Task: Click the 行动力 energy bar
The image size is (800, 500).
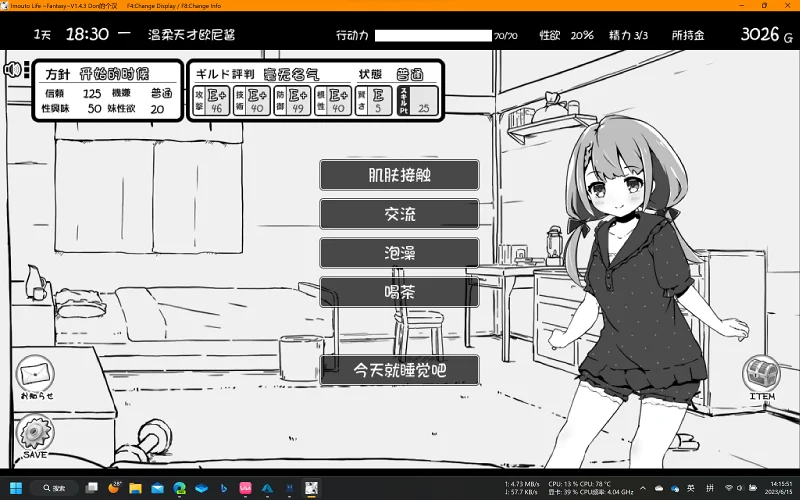Action: point(433,35)
